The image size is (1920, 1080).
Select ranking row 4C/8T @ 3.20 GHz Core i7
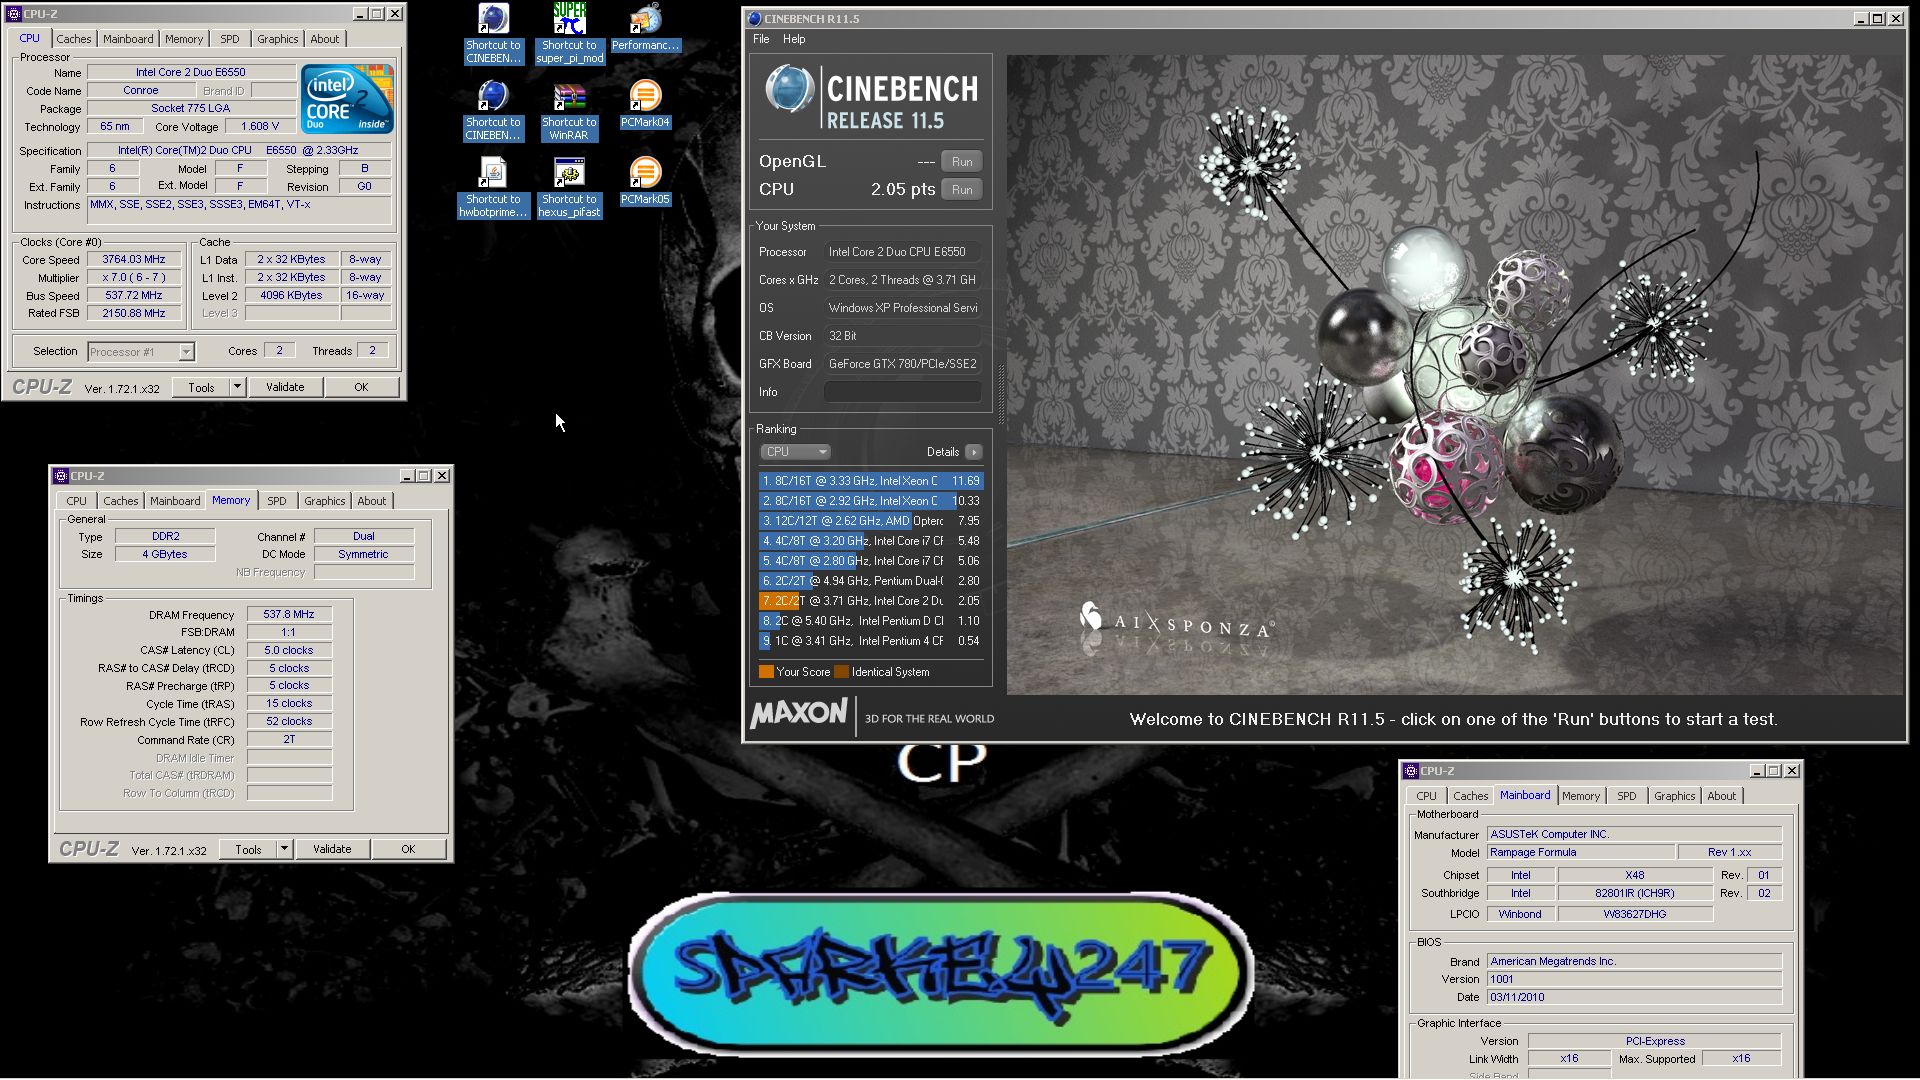point(871,541)
